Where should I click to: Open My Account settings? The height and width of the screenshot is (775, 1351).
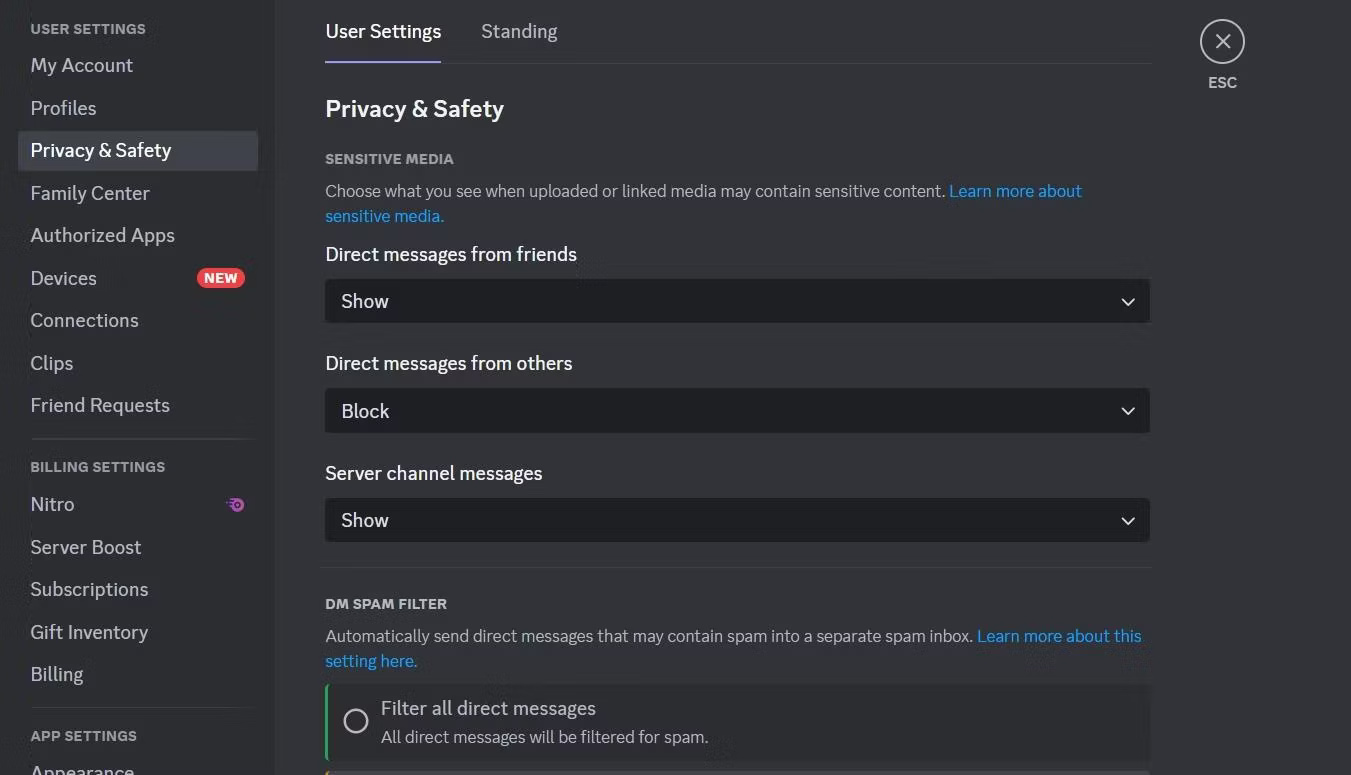coord(81,65)
